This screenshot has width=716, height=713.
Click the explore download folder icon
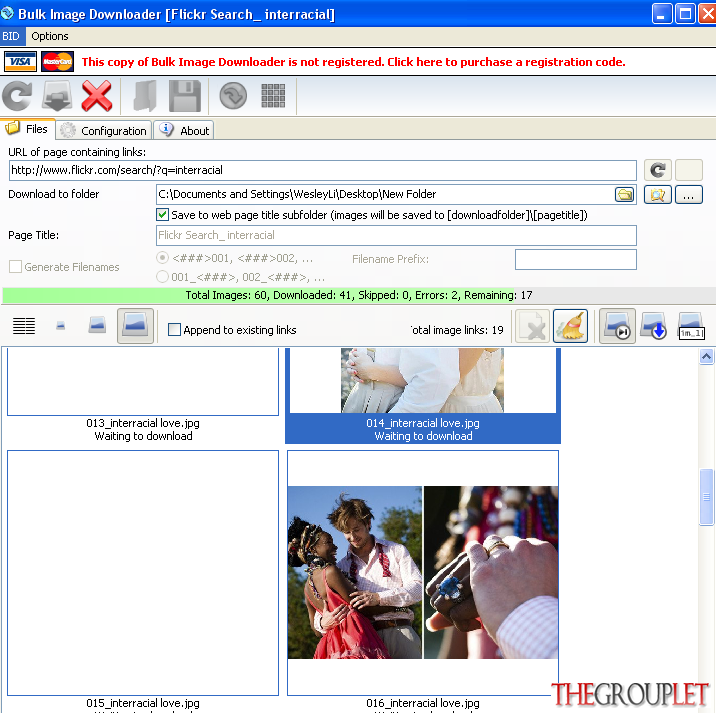[x=658, y=195]
